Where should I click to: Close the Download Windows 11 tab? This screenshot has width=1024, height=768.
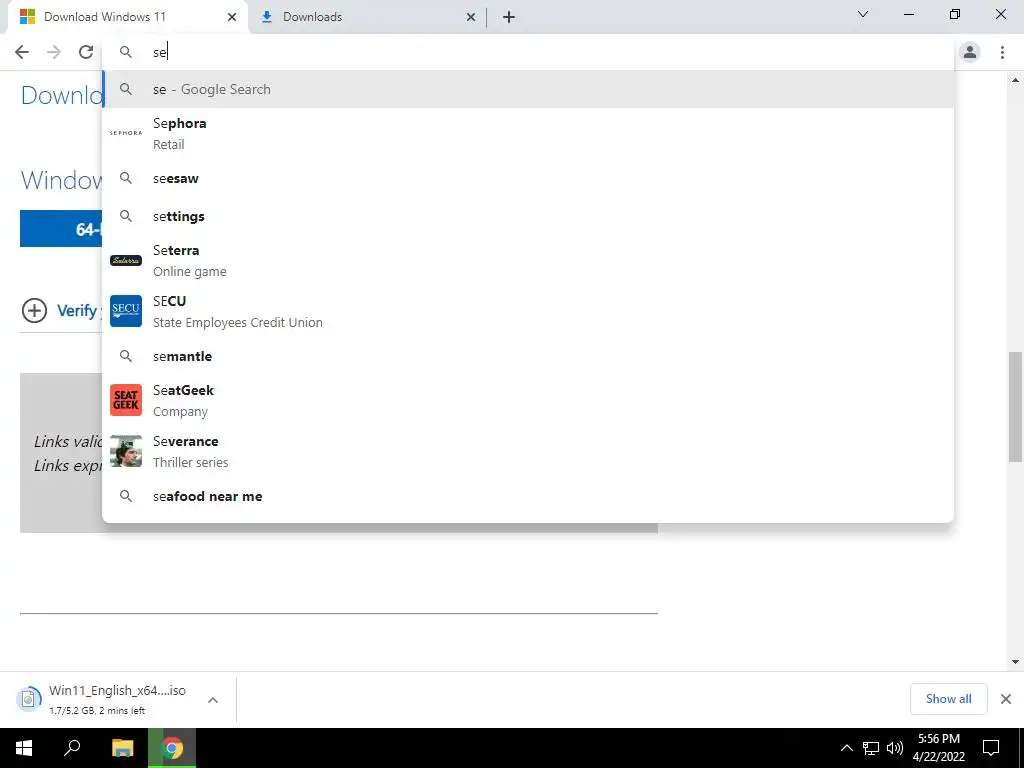point(232,17)
